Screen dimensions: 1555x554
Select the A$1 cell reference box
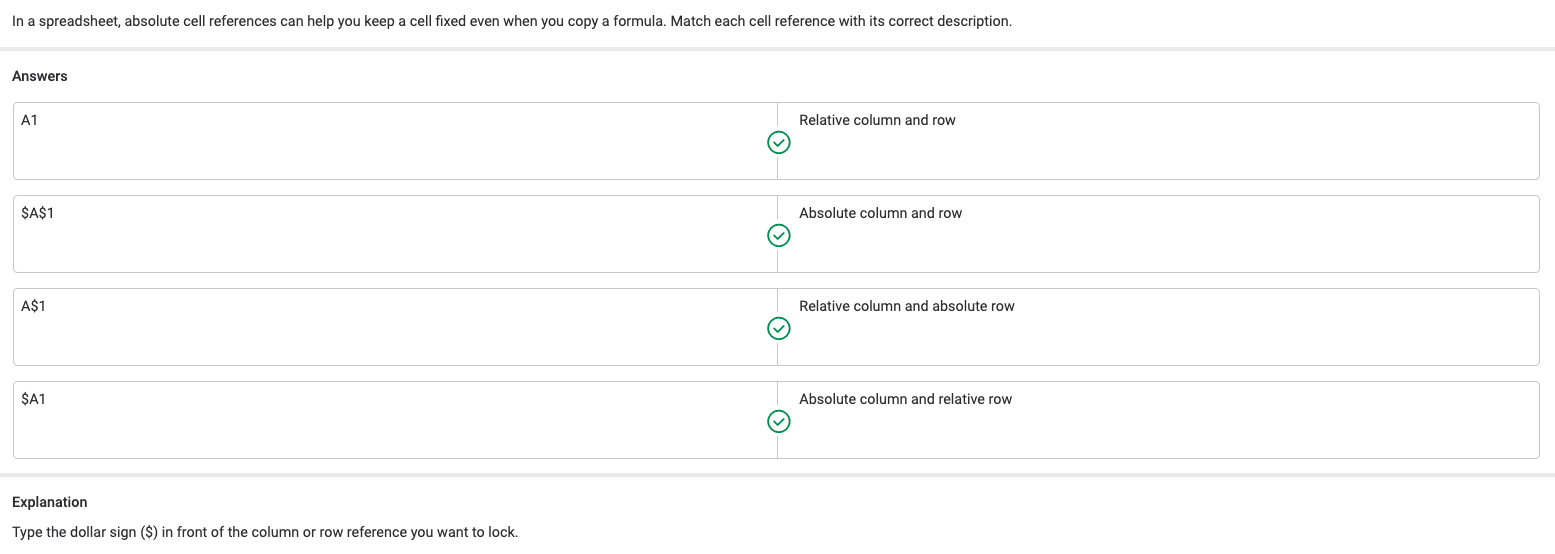coord(395,327)
